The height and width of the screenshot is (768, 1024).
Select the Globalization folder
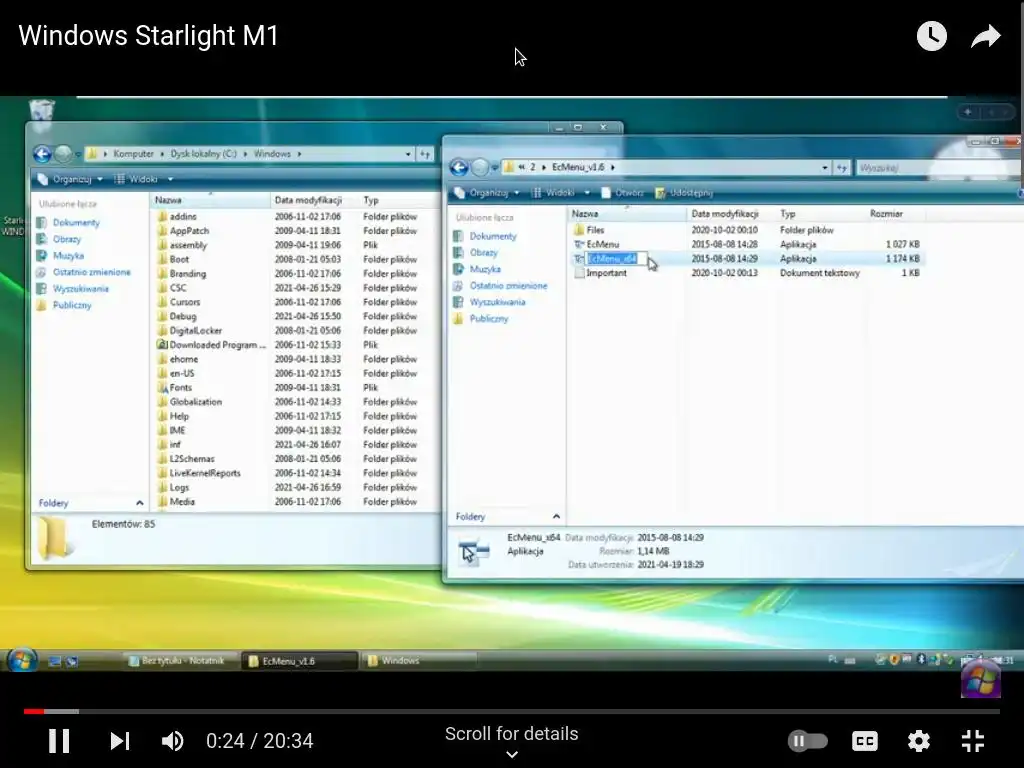[195, 402]
